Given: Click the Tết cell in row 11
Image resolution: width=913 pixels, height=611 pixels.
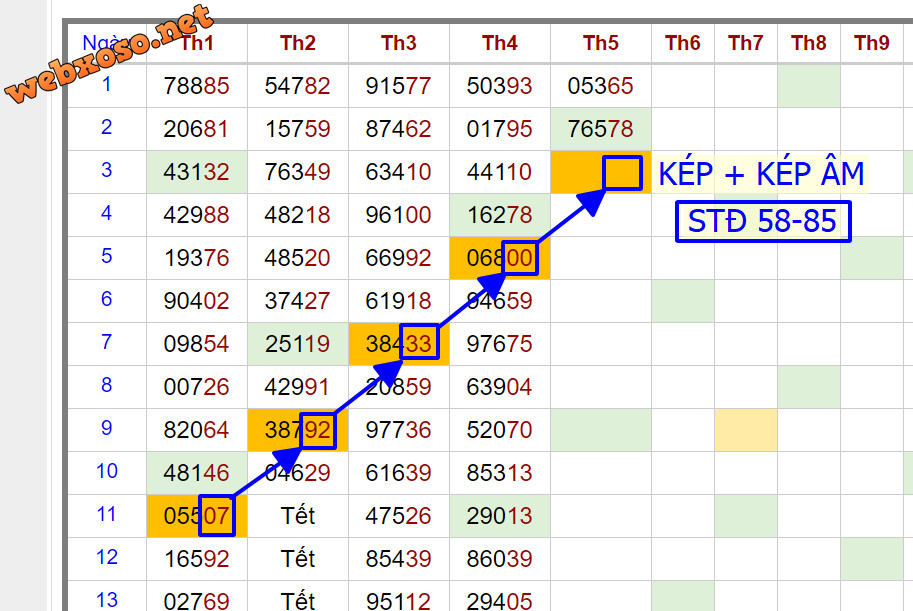Looking at the screenshot, I should point(298,516).
